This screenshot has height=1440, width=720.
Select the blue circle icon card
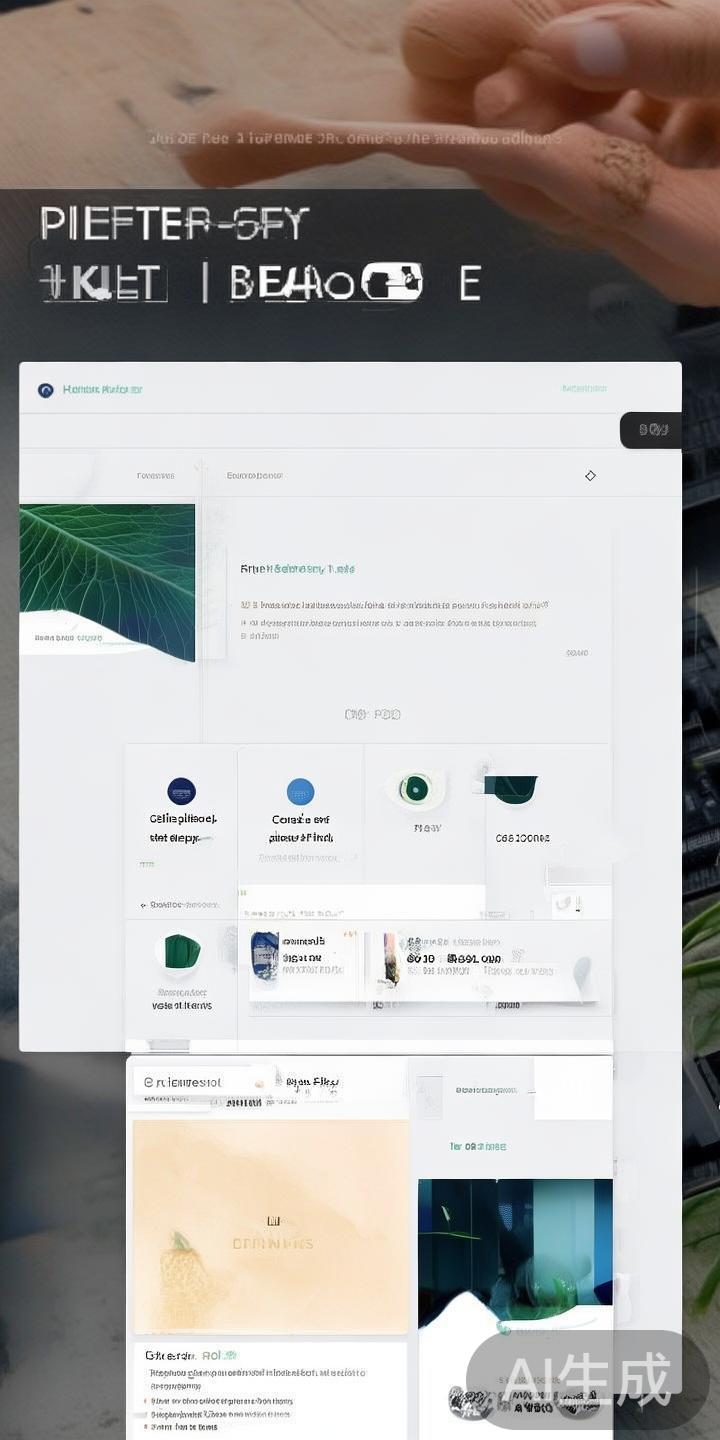tap(300, 792)
